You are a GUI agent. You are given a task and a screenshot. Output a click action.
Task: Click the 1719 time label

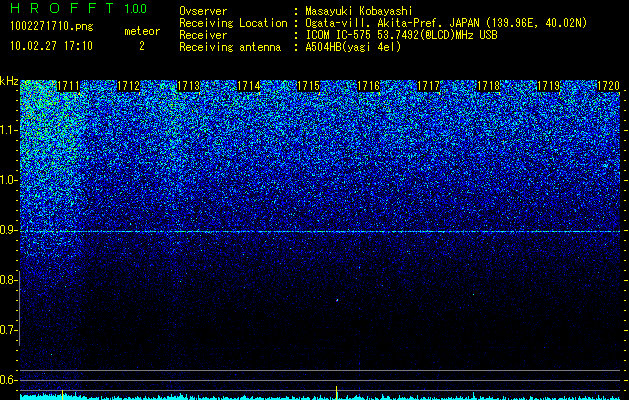coord(549,86)
